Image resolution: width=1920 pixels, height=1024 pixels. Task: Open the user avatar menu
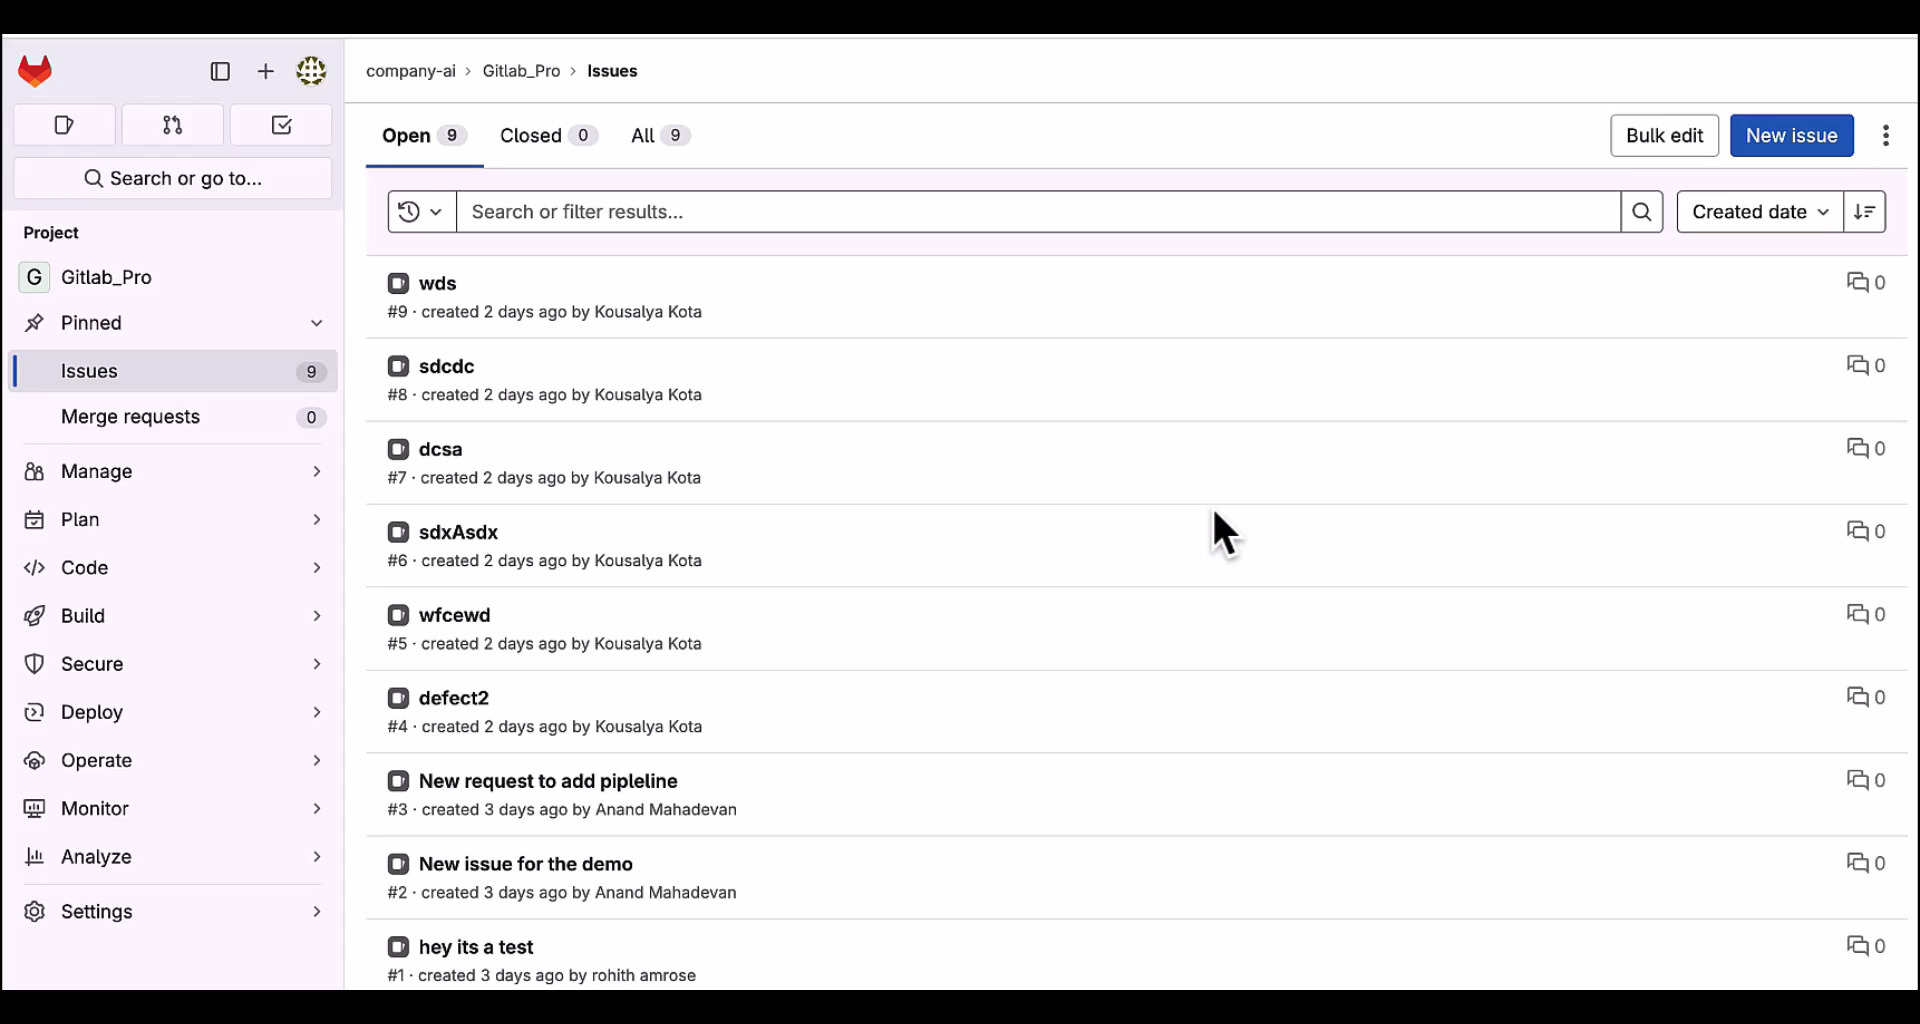(x=311, y=71)
